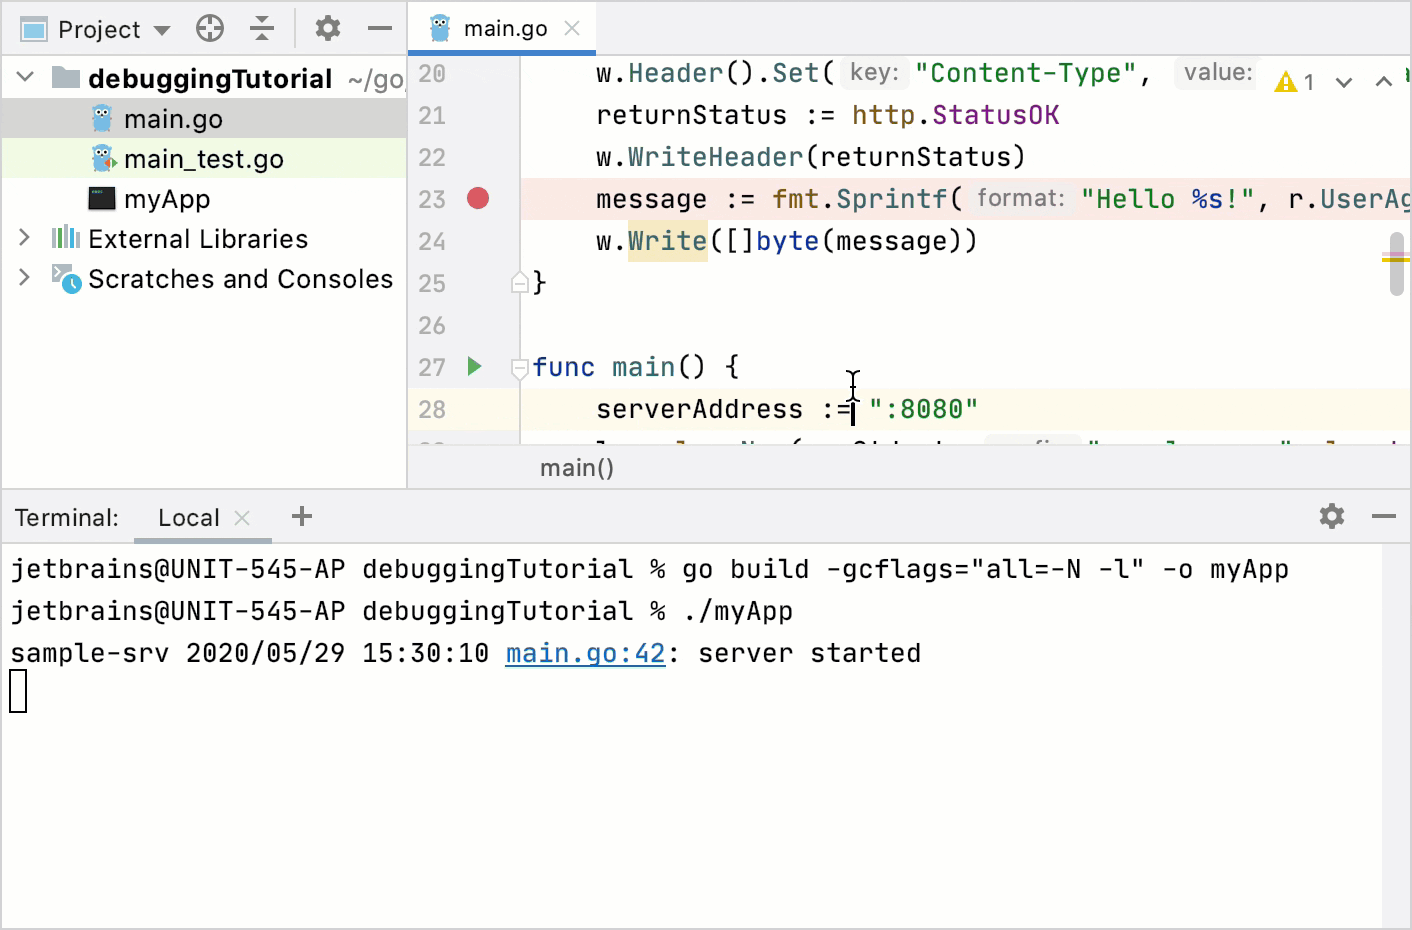Viewport: 1412px width, 930px height.
Task: Select the main() breadcrumb
Action: pyautogui.click(x=577, y=466)
